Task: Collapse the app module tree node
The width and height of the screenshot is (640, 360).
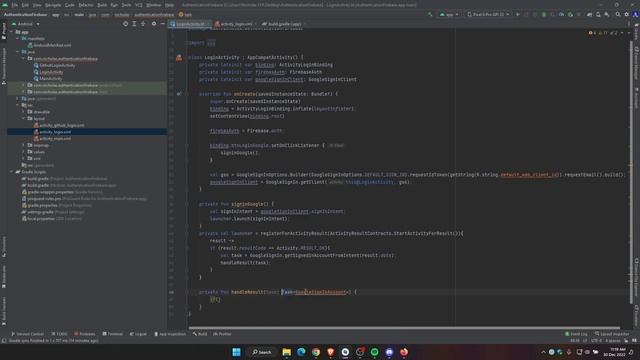Action: click(11, 32)
